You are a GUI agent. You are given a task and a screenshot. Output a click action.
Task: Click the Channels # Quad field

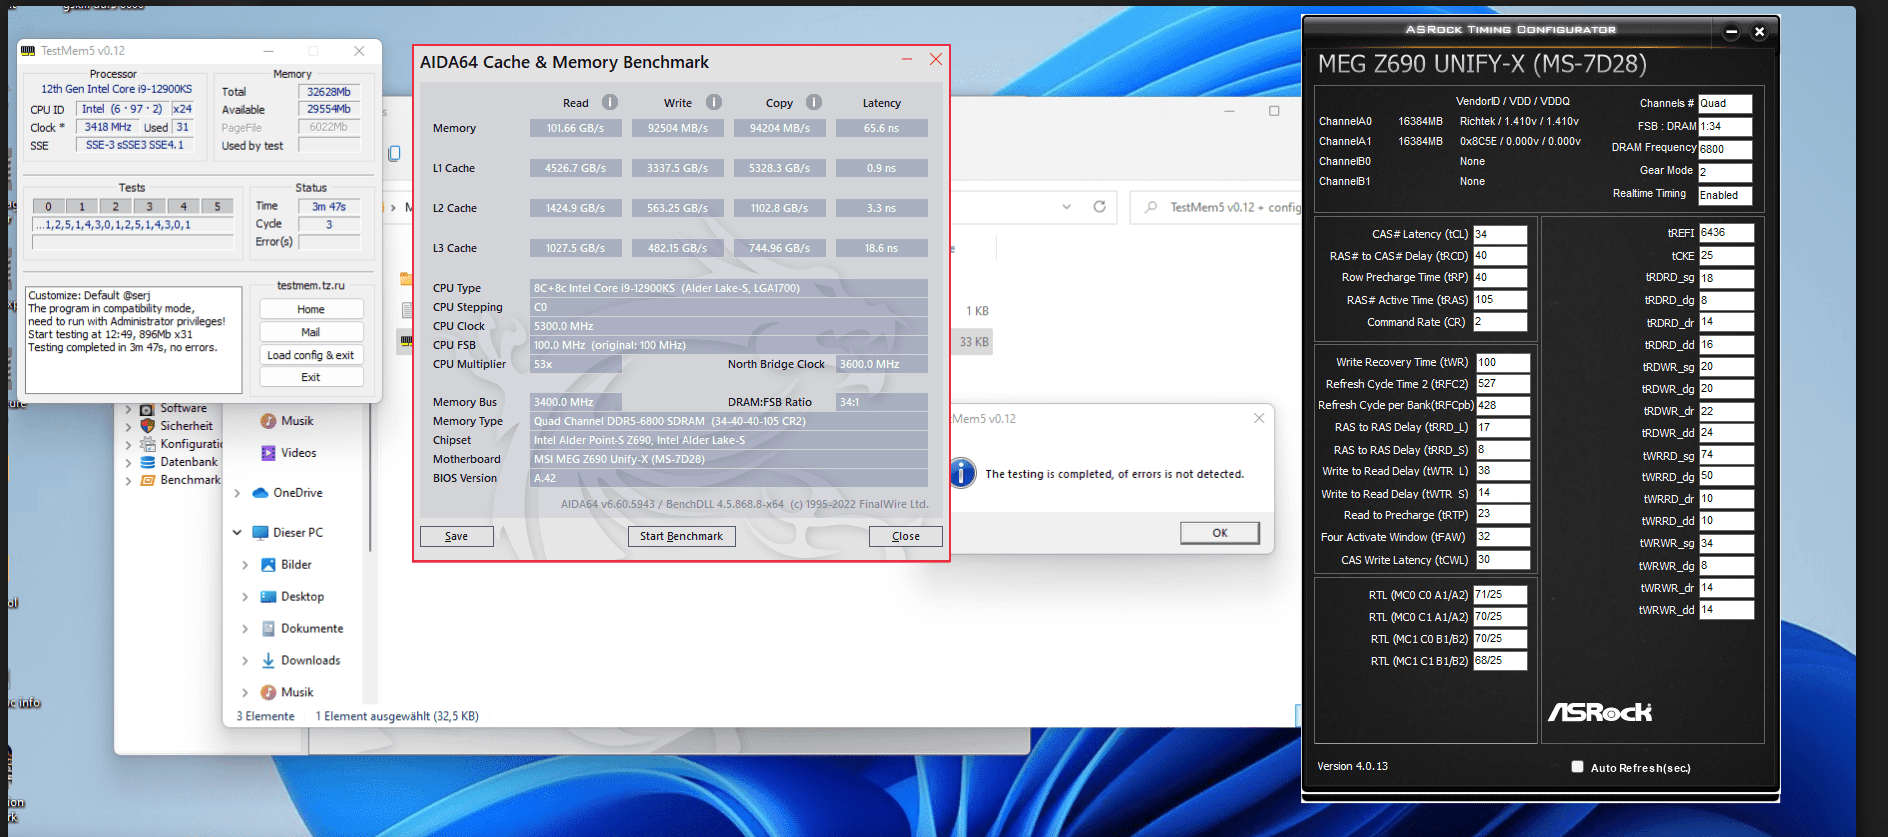pos(1725,104)
